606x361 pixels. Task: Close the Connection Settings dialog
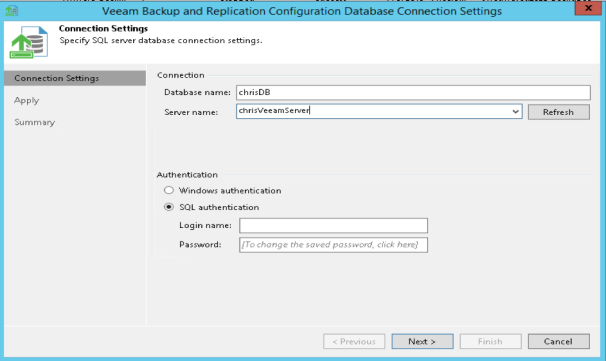[x=588, y=8]
